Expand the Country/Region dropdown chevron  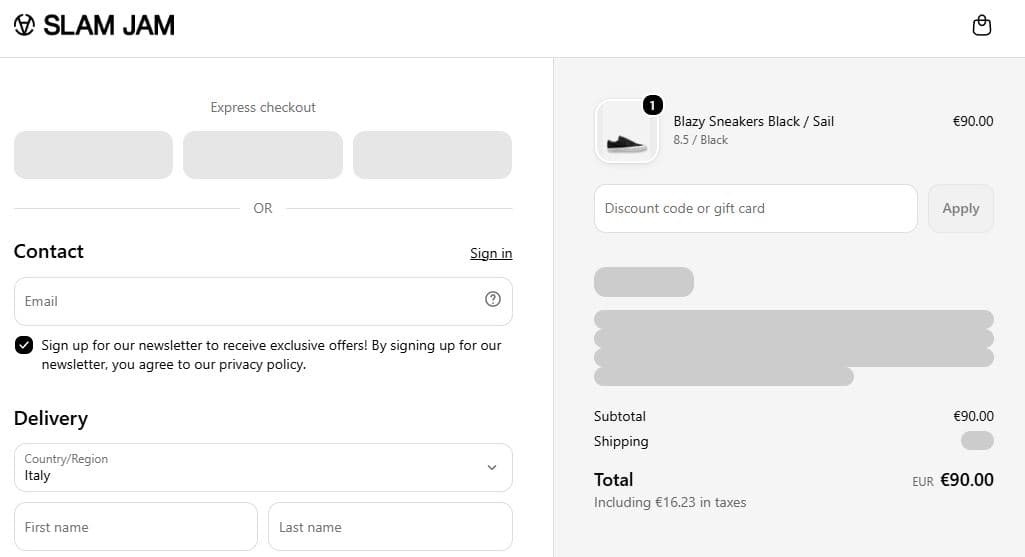point(492,467)
